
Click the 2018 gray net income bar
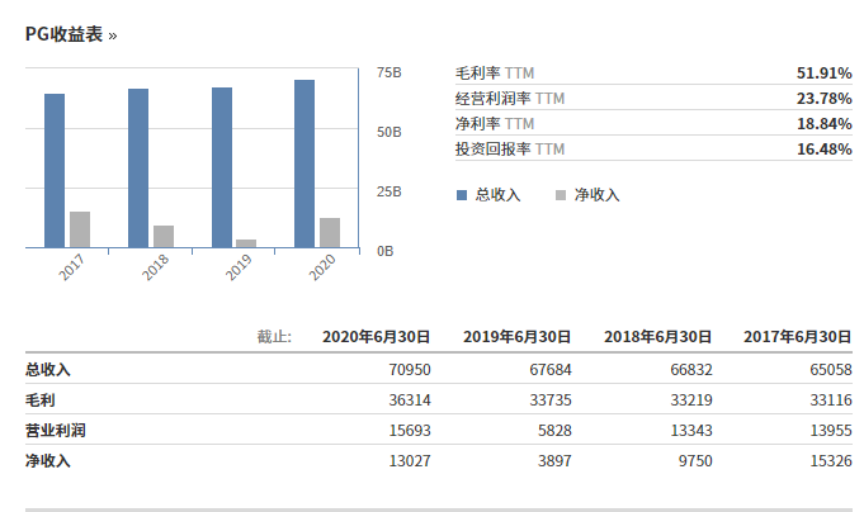[x=164, y=236]
